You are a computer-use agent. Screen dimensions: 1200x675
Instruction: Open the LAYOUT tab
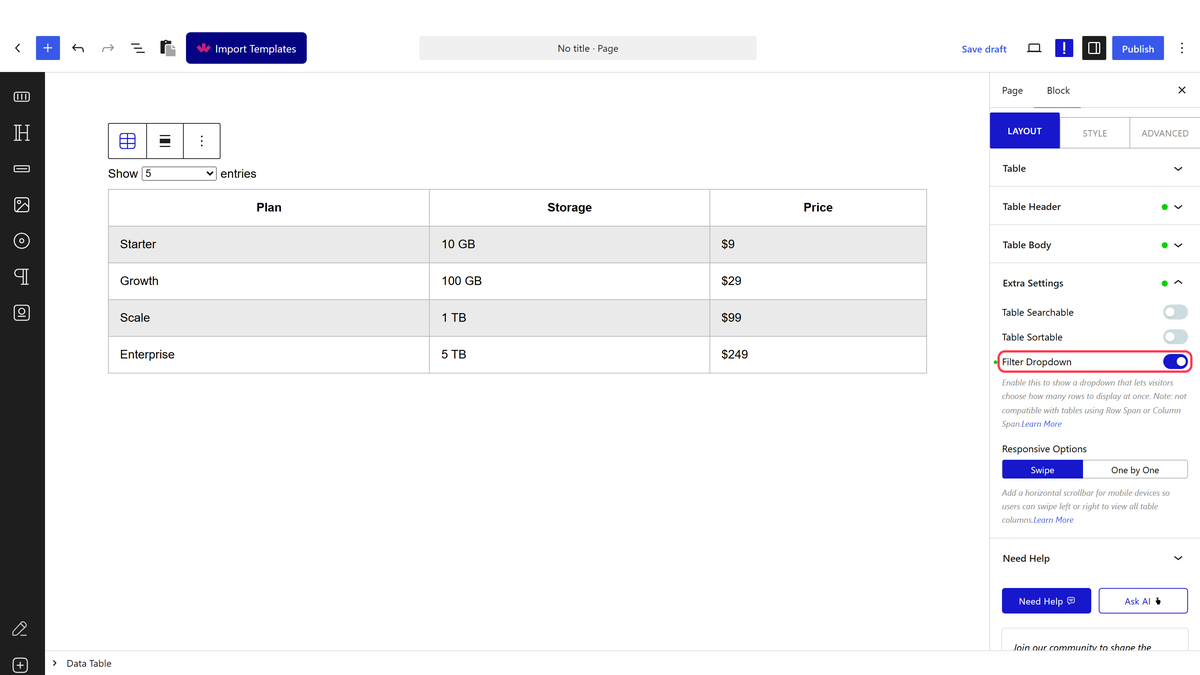tap(1024, 131)
